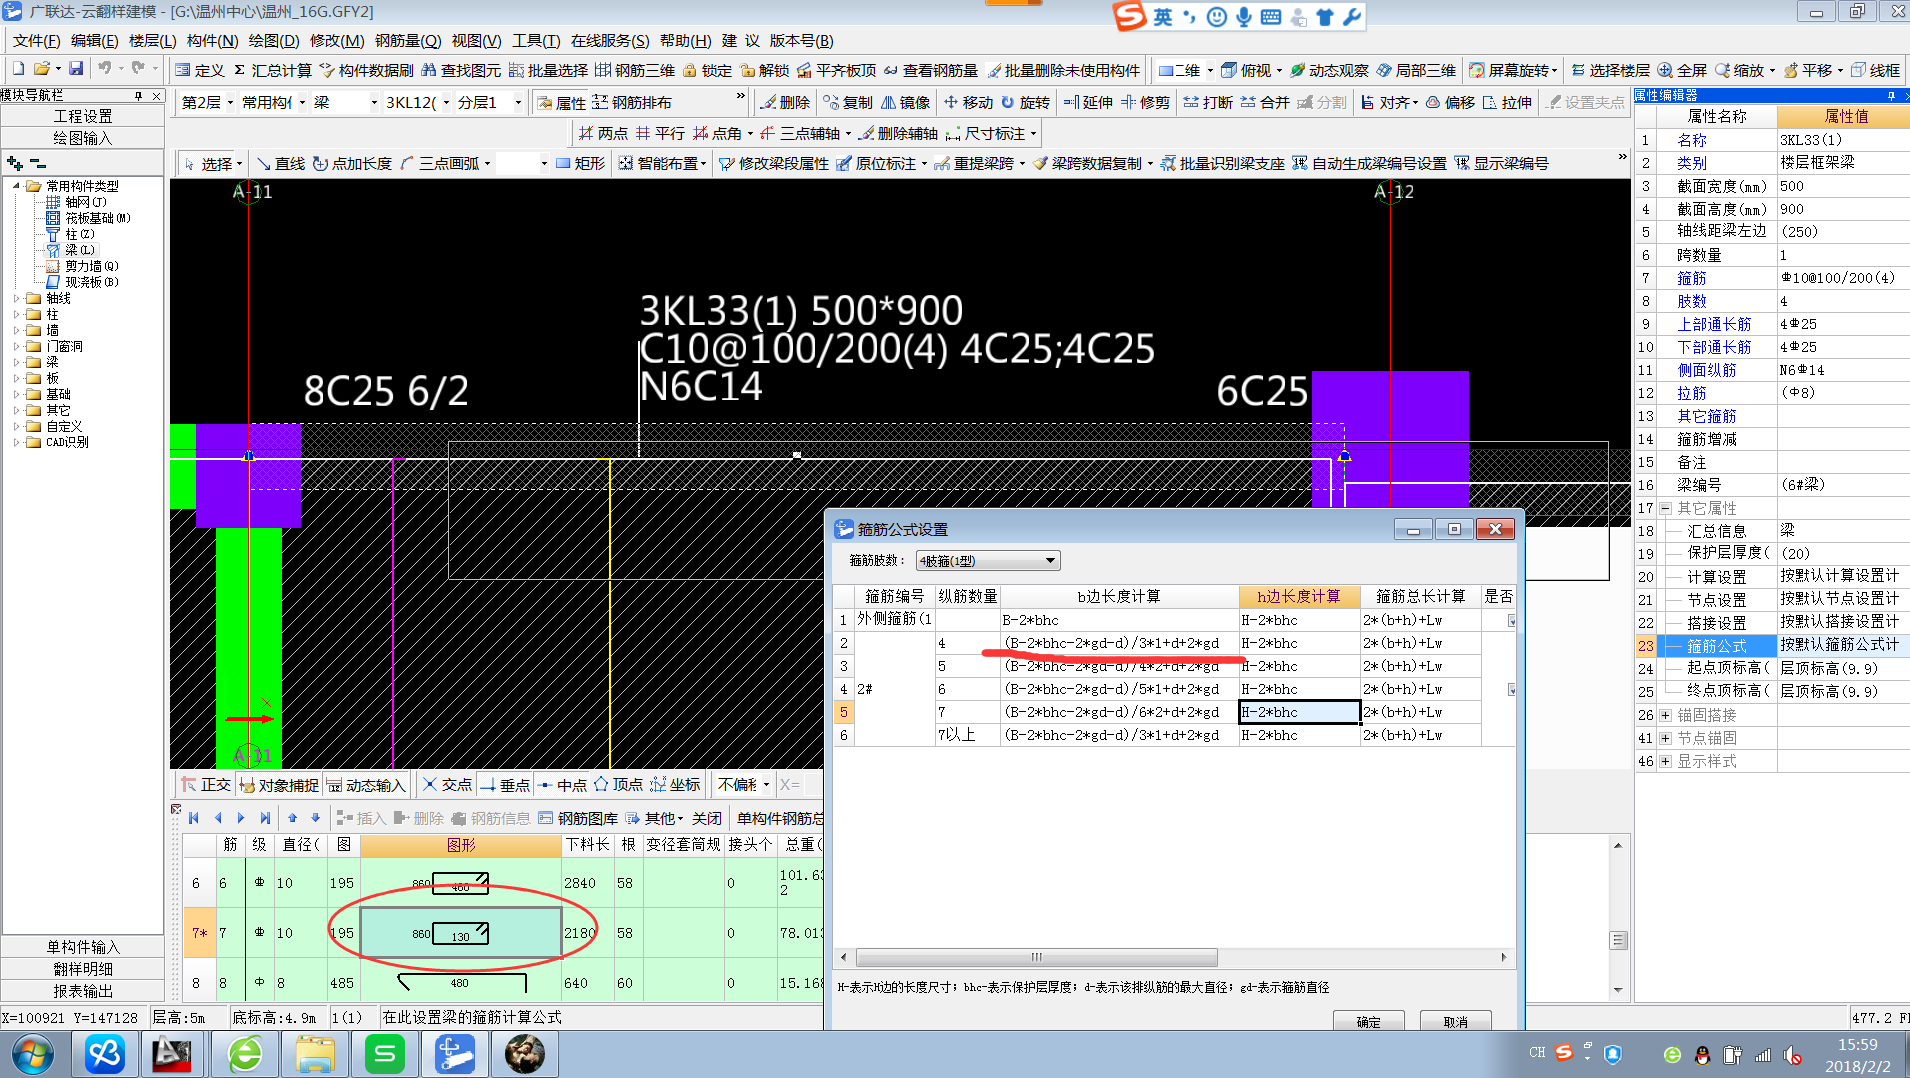Open the 文件(F) menu
The width and height of the screenshot is (1910, 1078).
(36, 40)
